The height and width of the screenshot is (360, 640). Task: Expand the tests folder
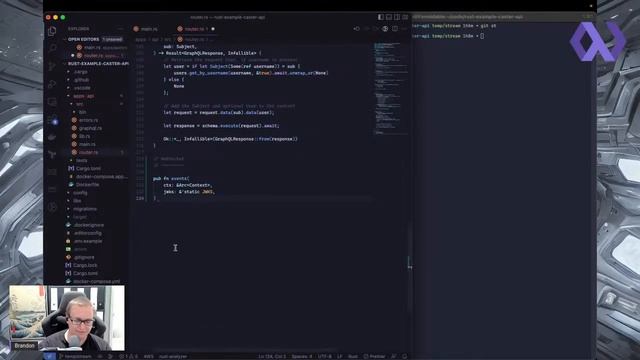82,160
